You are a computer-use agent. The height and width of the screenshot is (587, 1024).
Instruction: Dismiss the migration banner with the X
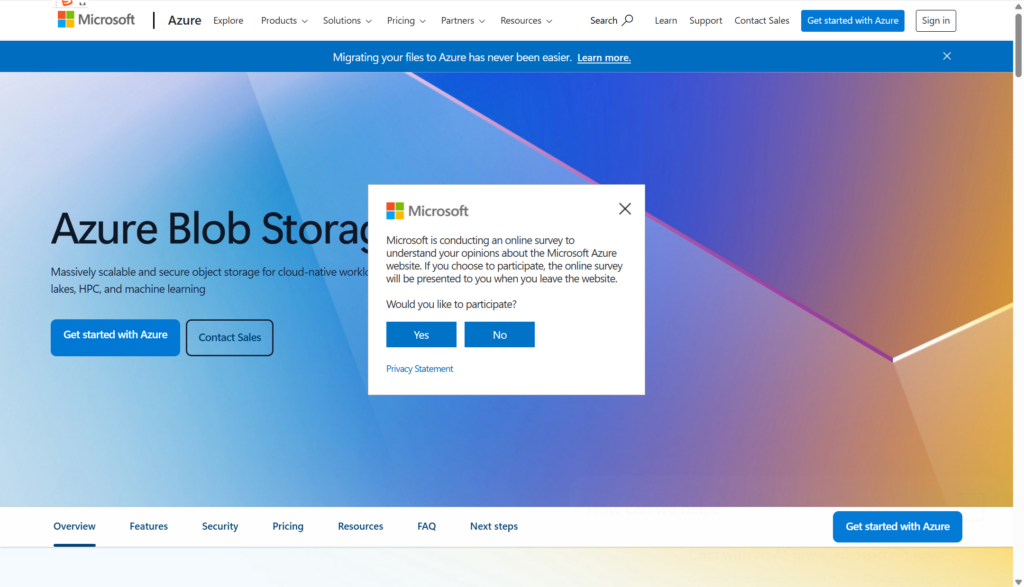946,56
